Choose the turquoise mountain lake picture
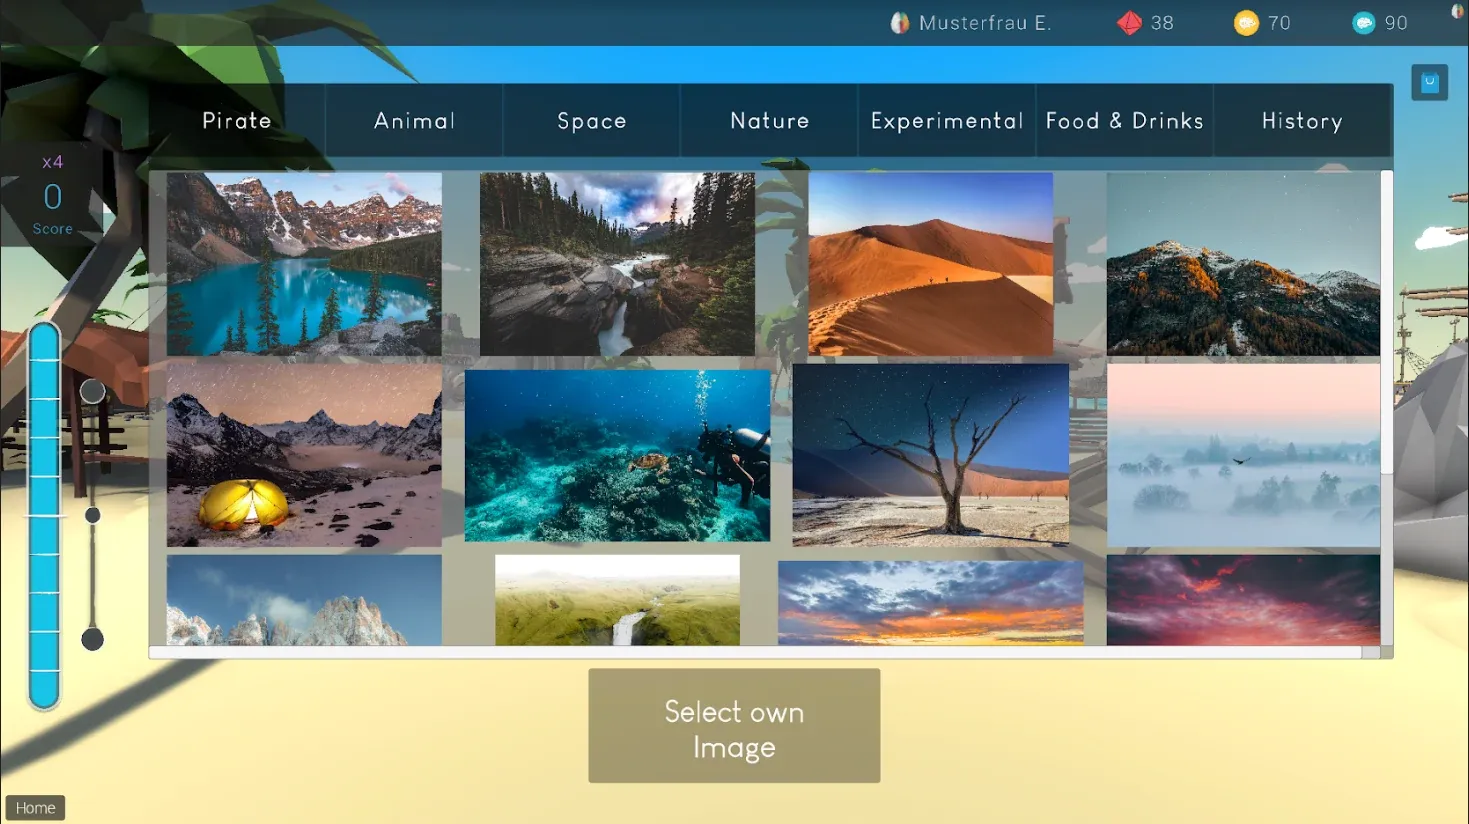The height and width of the screenshot is (824, 1469). point(304,264)
